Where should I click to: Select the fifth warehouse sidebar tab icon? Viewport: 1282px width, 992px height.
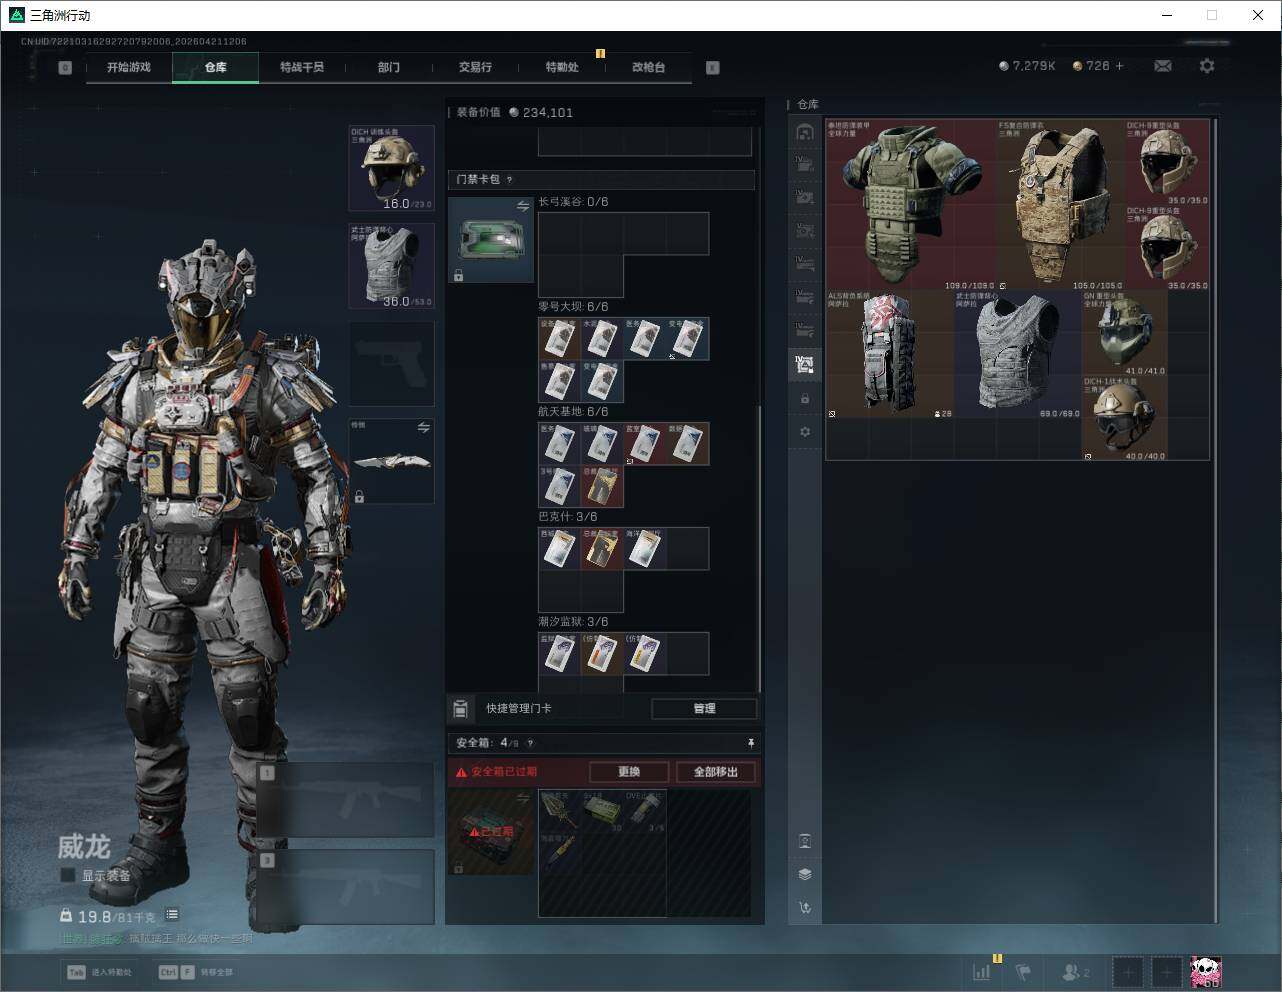pyautogui.click(x=805, y=263)
